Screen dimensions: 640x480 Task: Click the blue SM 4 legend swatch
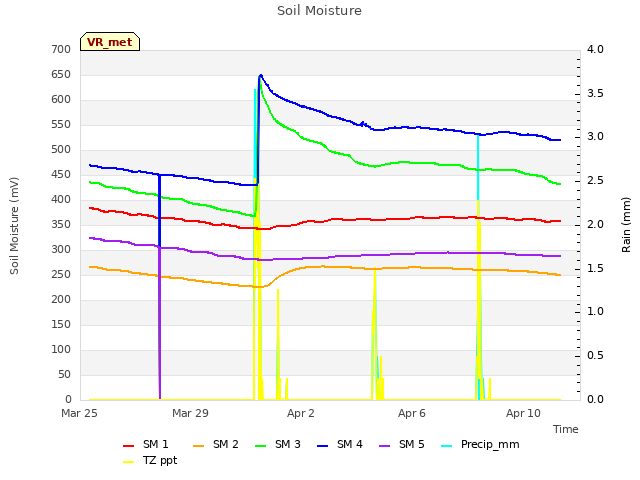click(x=322, y=446)
